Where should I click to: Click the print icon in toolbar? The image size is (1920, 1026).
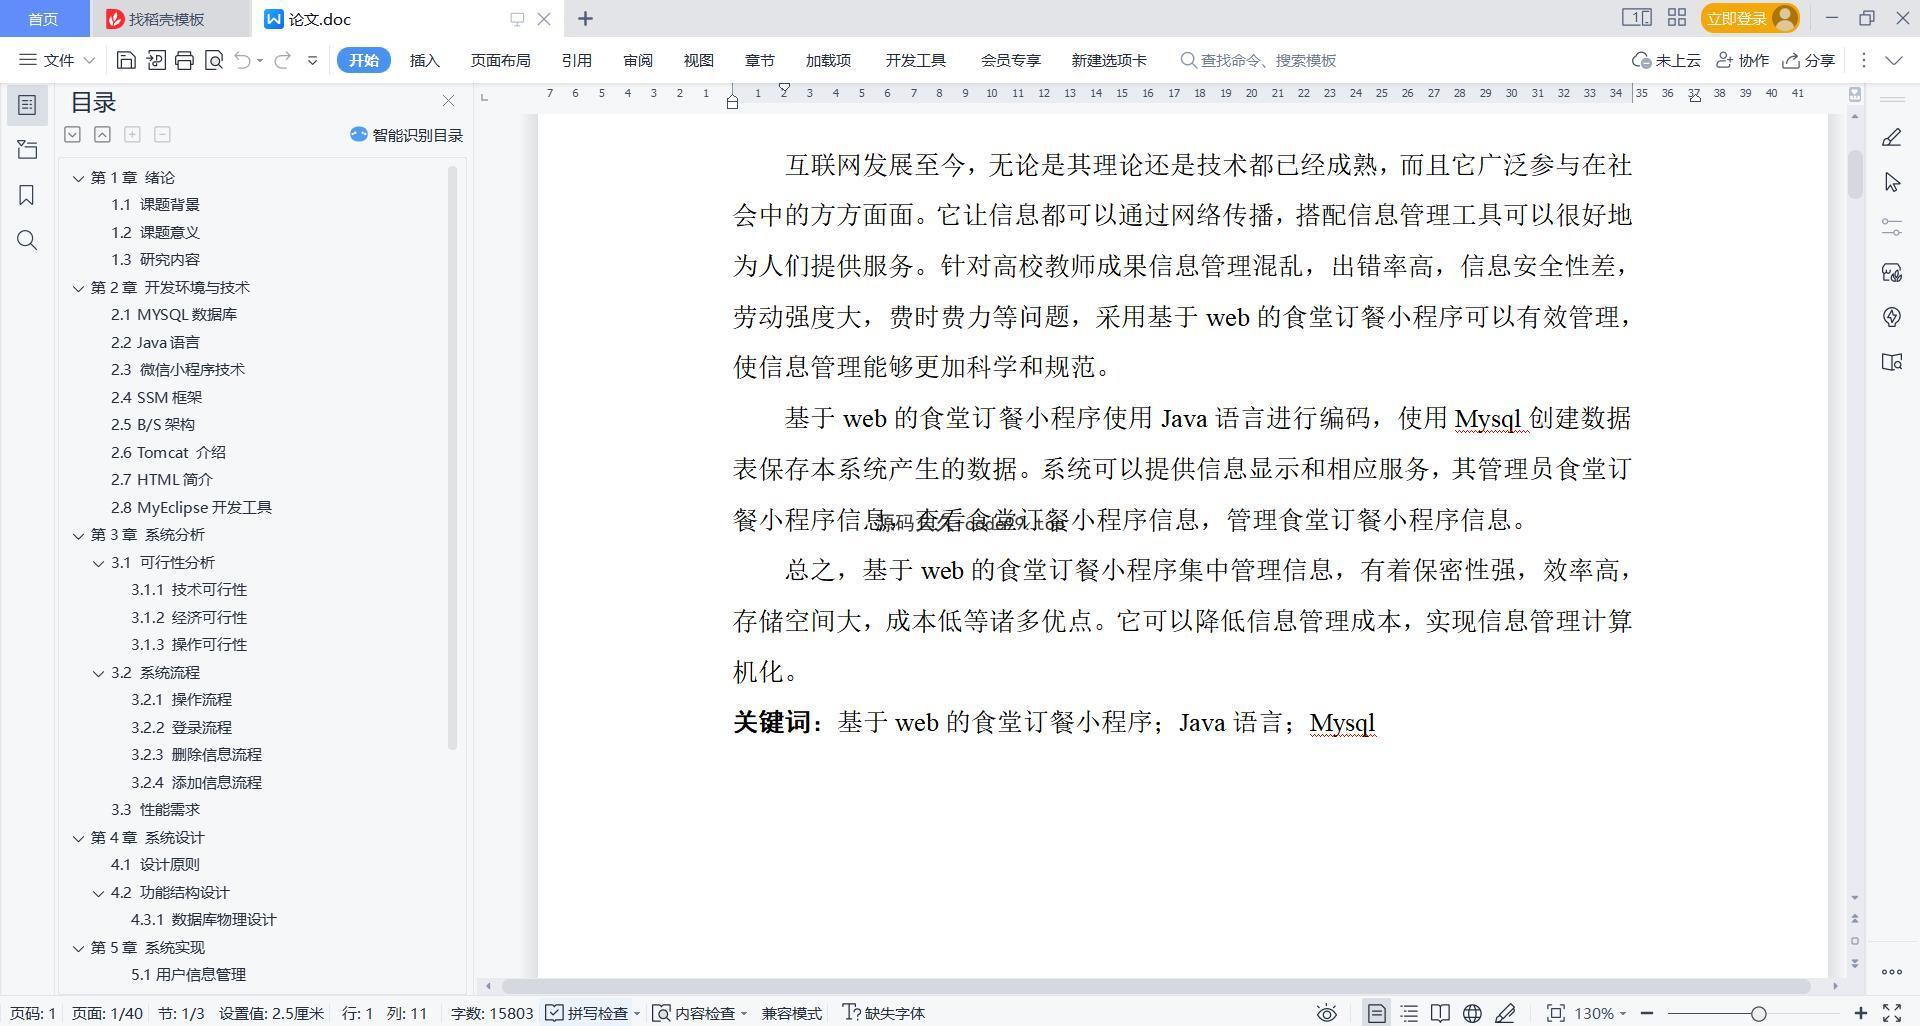click(184, 60)
